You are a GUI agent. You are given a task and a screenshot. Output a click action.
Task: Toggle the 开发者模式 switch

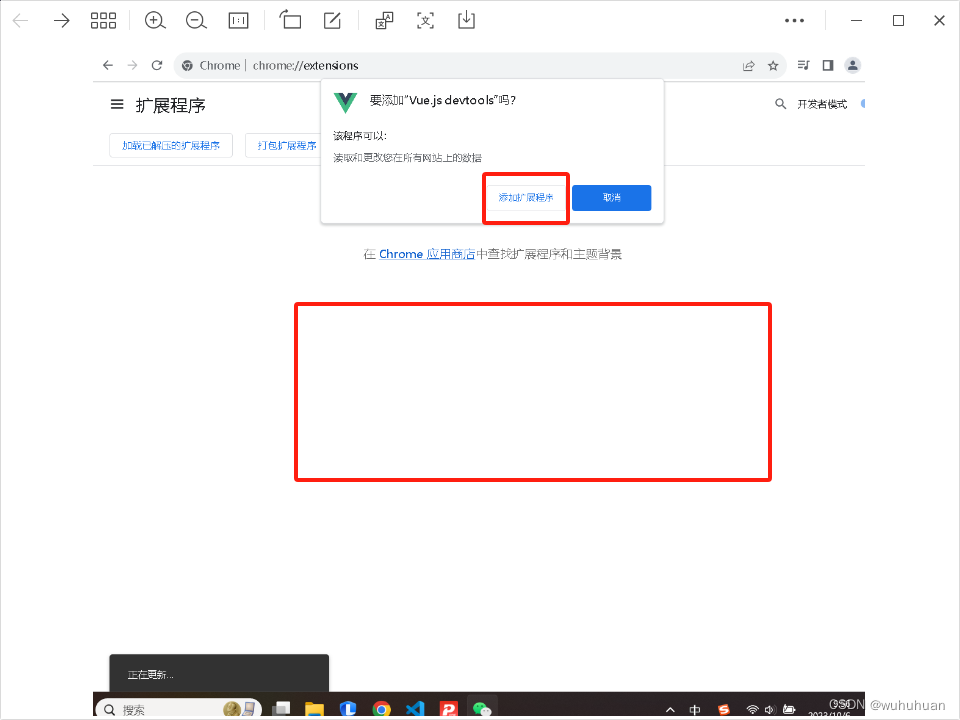[862, 104]
